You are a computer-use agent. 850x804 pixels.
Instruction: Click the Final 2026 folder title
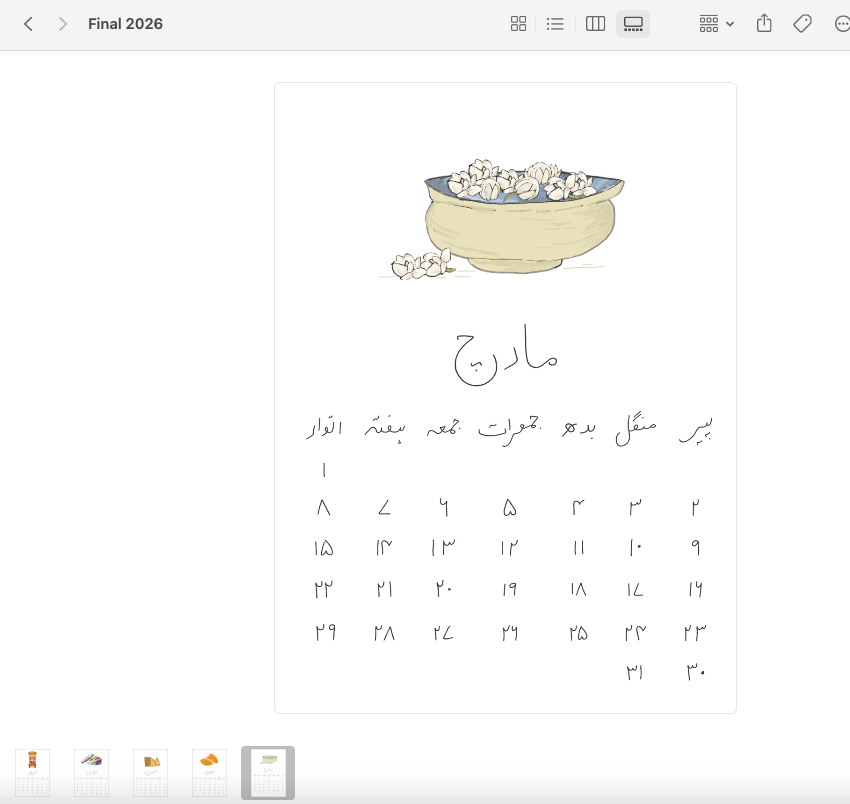click(125, 24)
